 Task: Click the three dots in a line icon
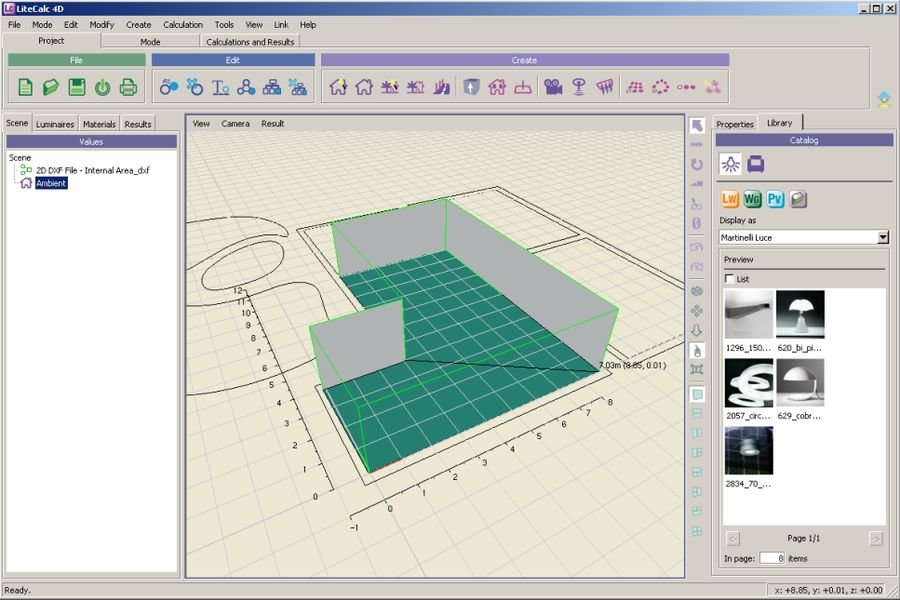click(686, 87)
